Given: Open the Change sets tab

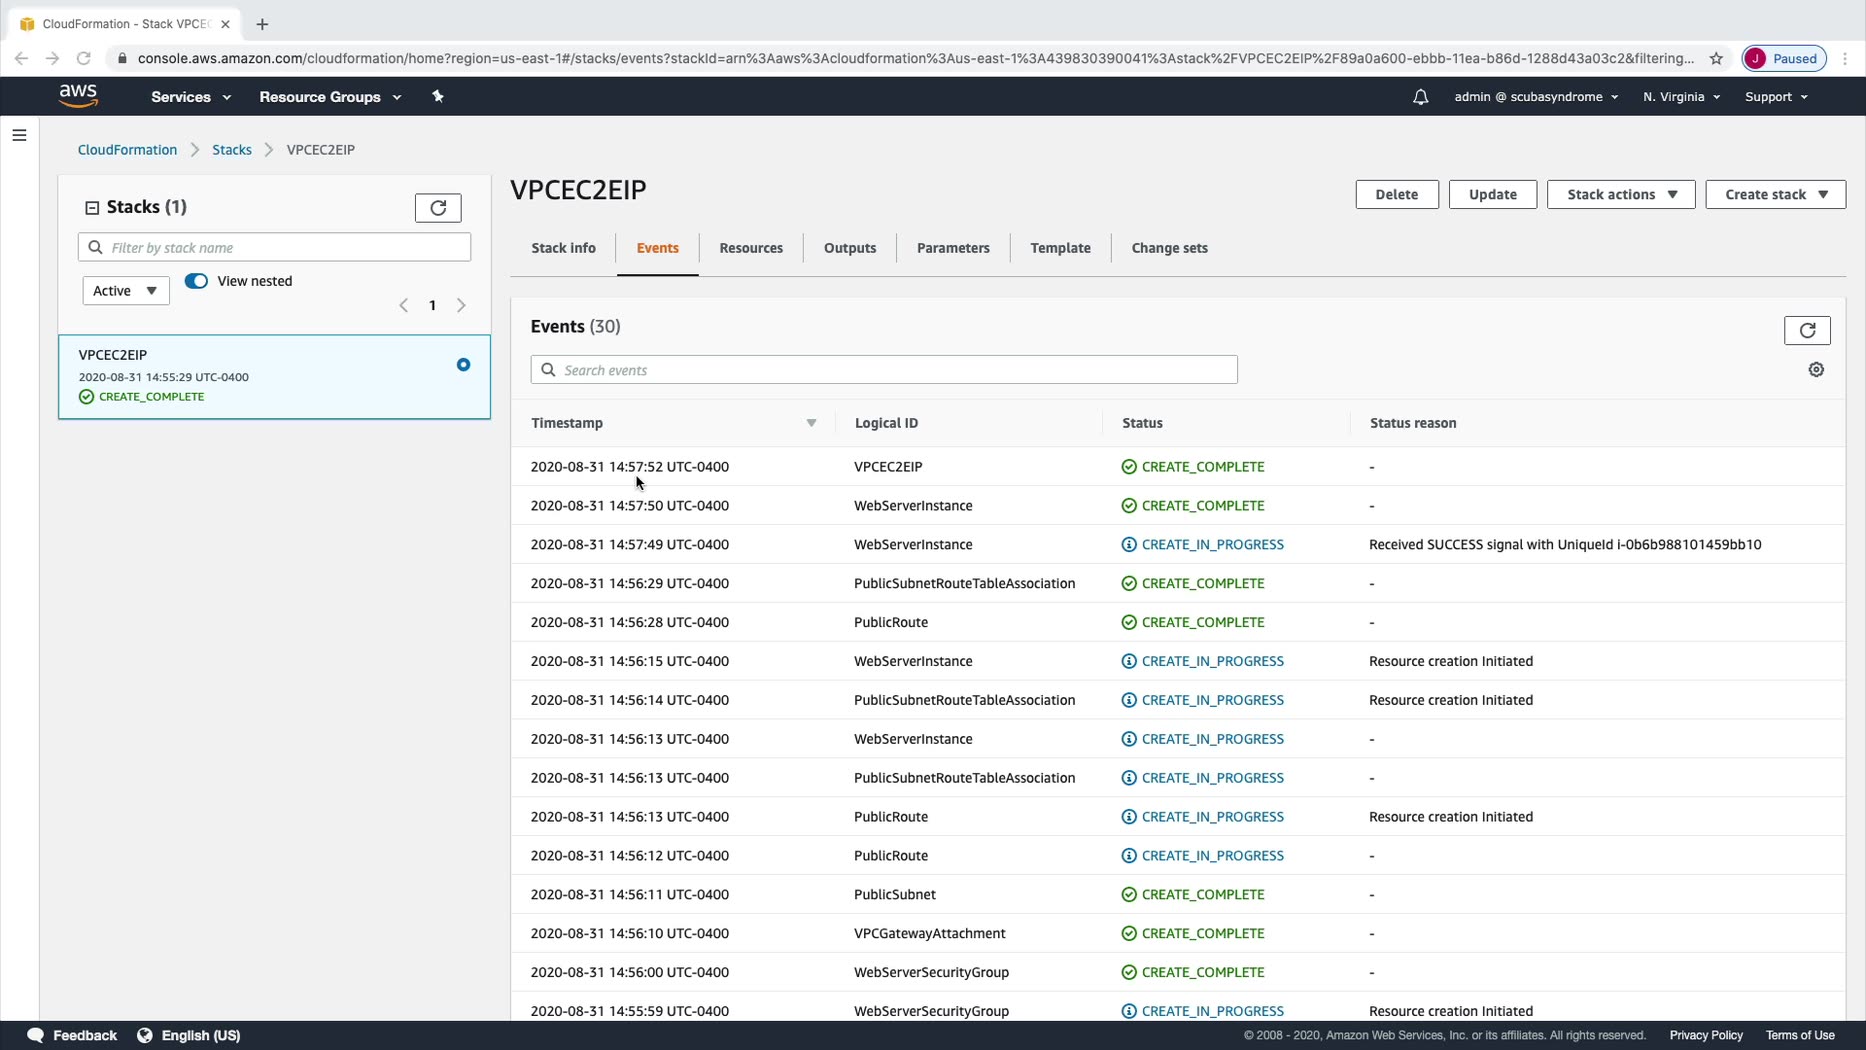Looking at the screenshot, I should (x=1169, y=248).
